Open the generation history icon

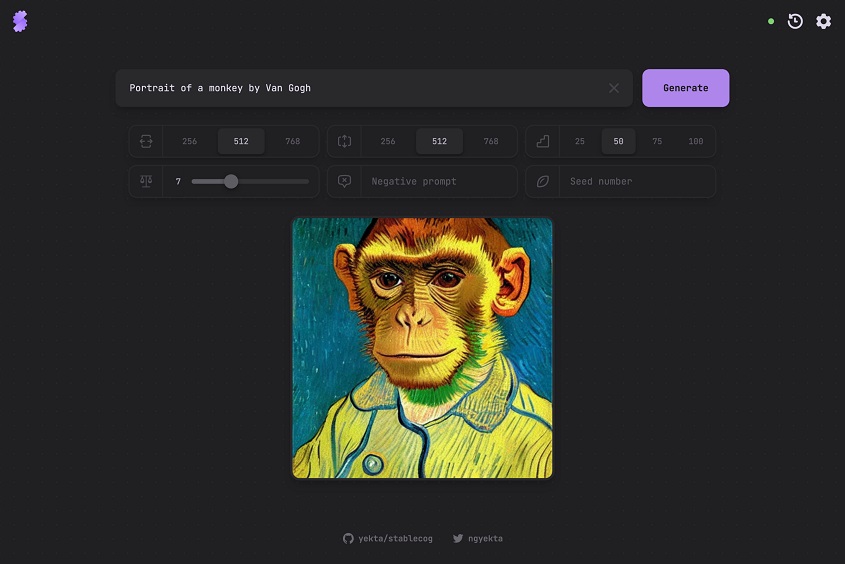(x=795, y=22)
